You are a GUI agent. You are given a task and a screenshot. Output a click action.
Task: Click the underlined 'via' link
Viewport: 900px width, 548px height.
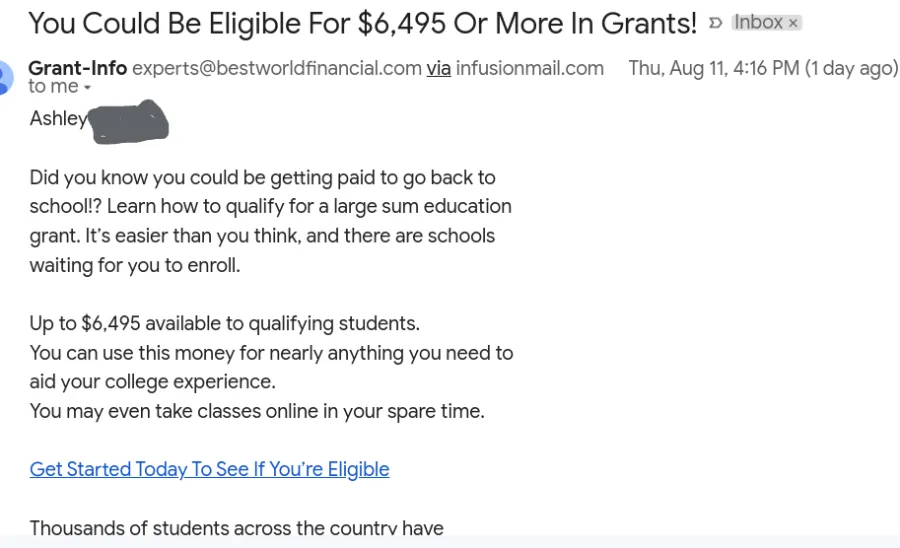[439, 68]
